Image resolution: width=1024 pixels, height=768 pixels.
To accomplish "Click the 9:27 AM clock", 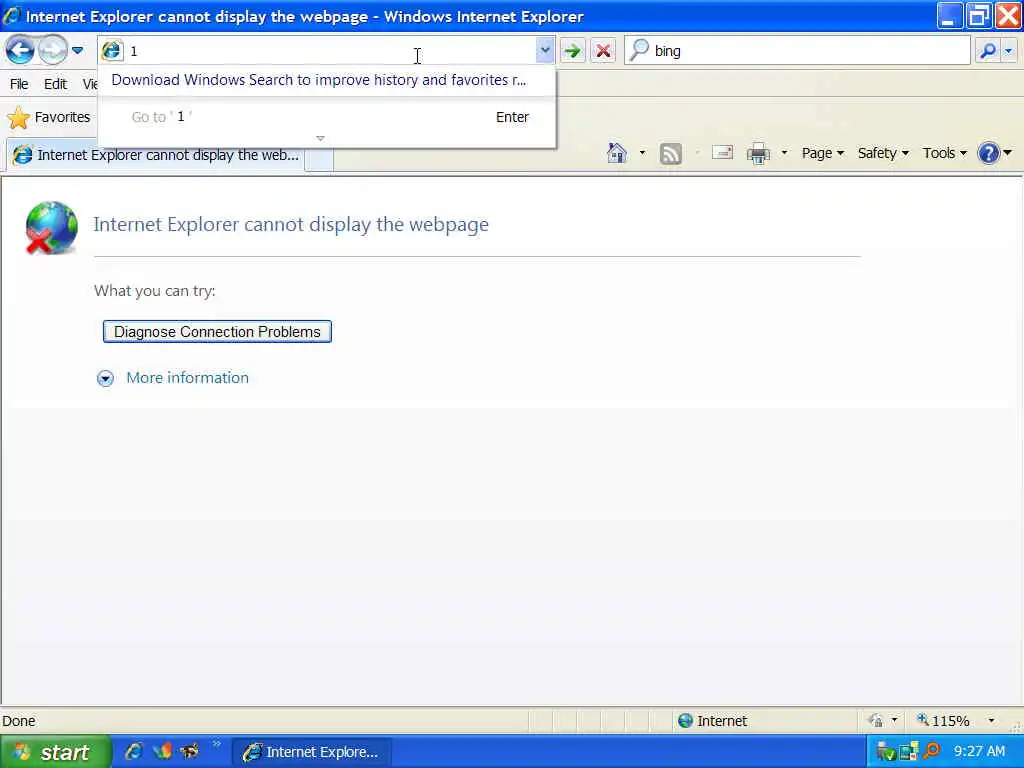I will coord(979,752).
